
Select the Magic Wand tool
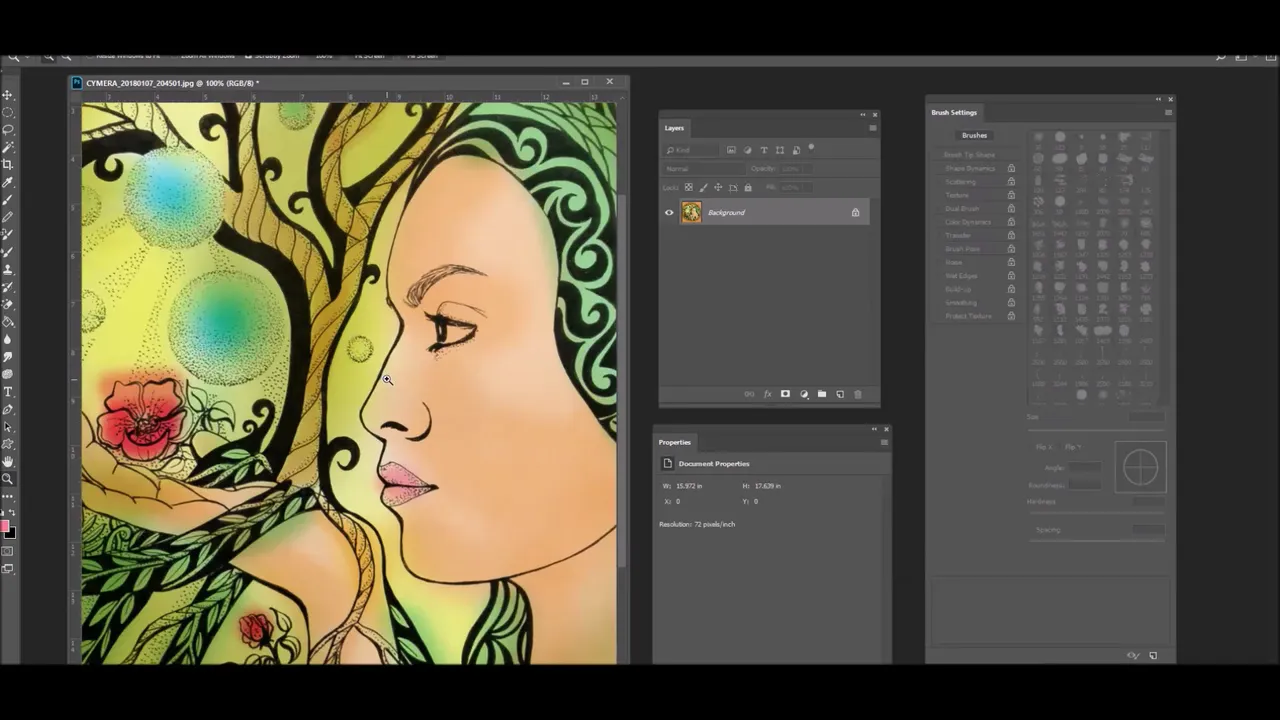point(8,147)
